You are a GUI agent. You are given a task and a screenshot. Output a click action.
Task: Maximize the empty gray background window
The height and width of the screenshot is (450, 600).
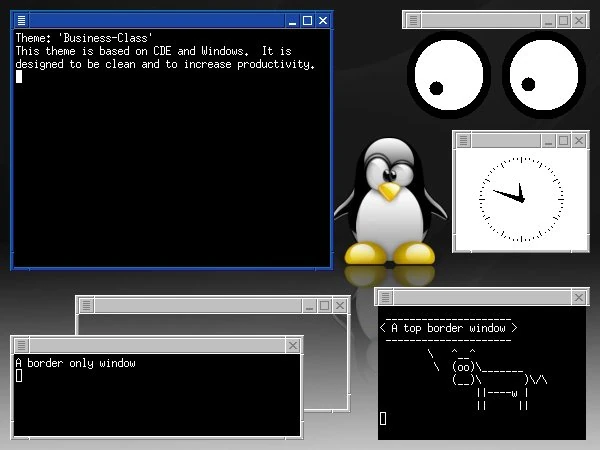pyautogui.click(x=324, y=305)
